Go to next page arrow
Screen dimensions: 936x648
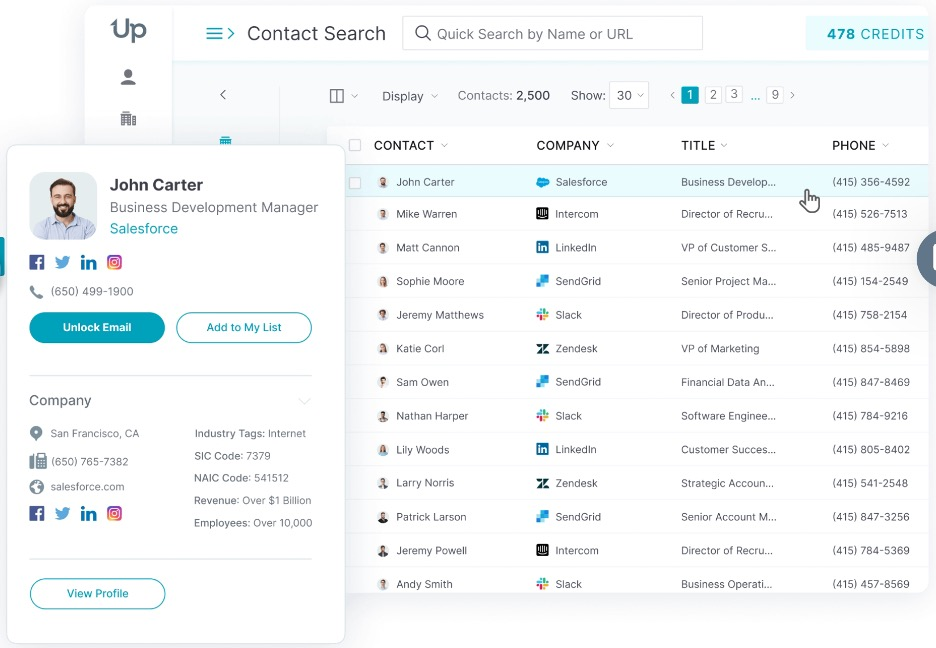pos(792,95)
